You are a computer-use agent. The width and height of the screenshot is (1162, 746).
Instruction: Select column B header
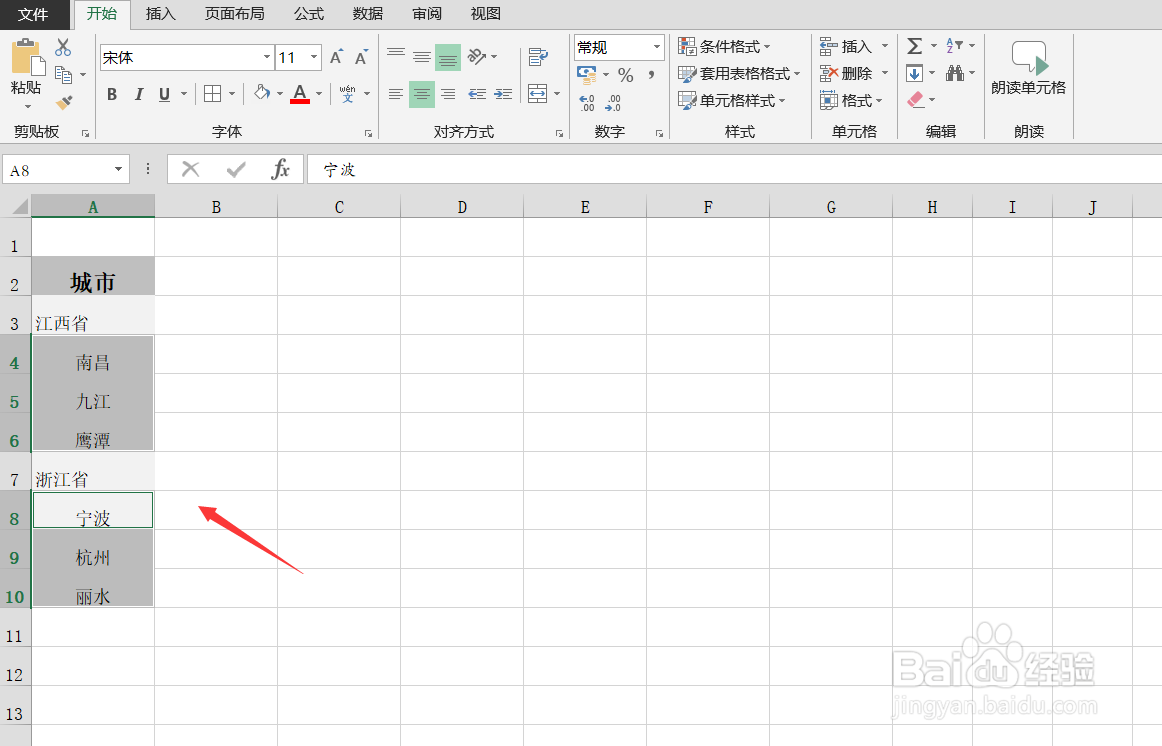(x=216, y=207)
